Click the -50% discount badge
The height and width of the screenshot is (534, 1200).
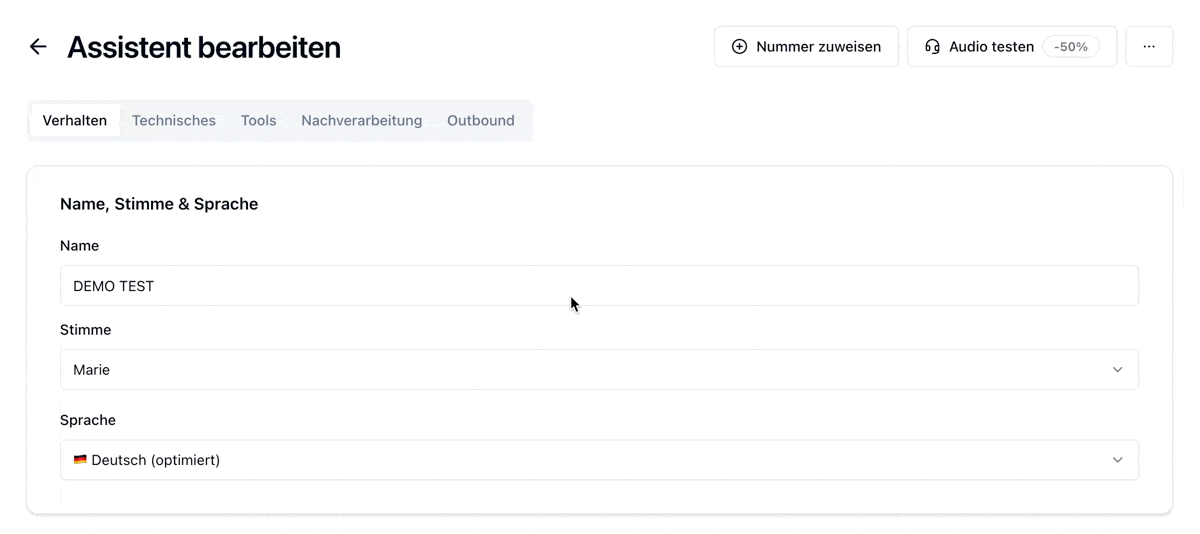point(1070,47)
